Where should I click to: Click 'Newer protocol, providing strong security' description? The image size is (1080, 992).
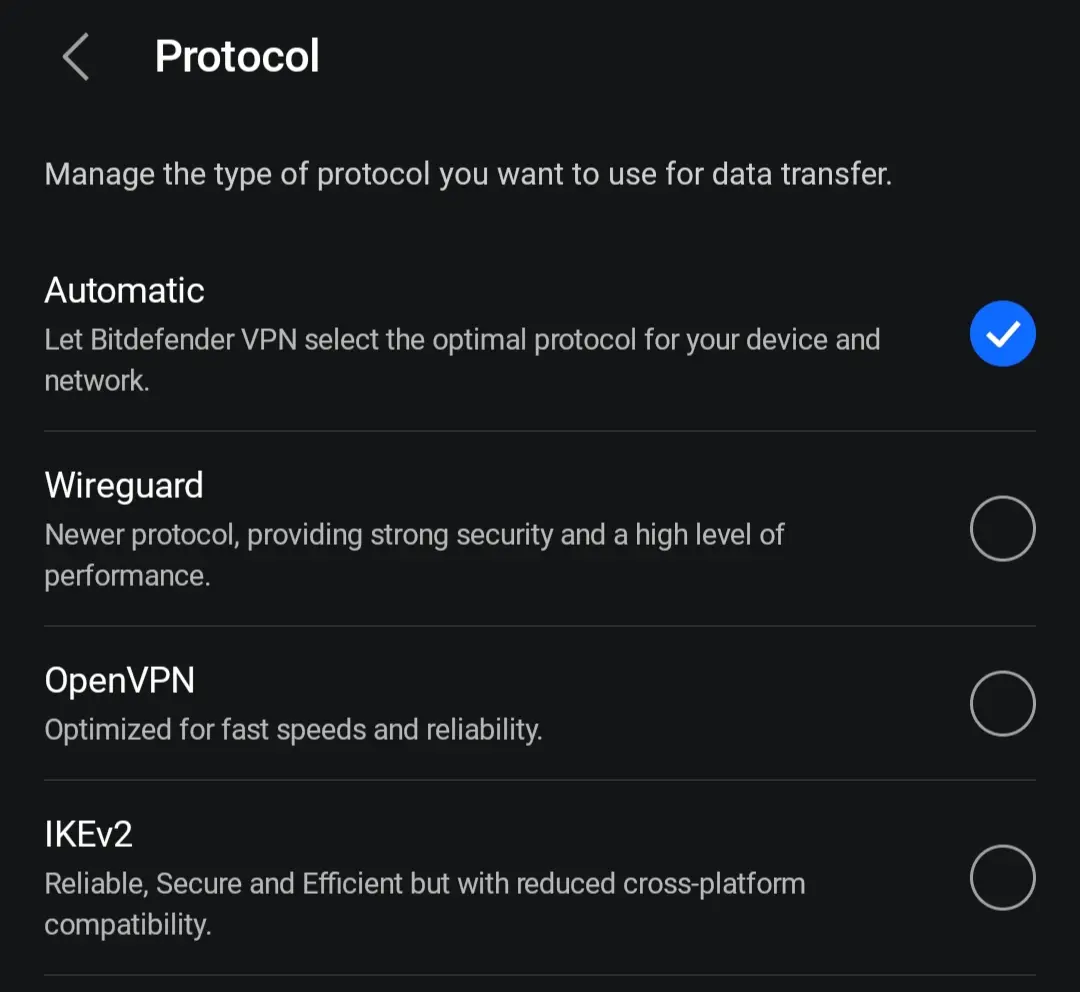(x=414, y=555)
